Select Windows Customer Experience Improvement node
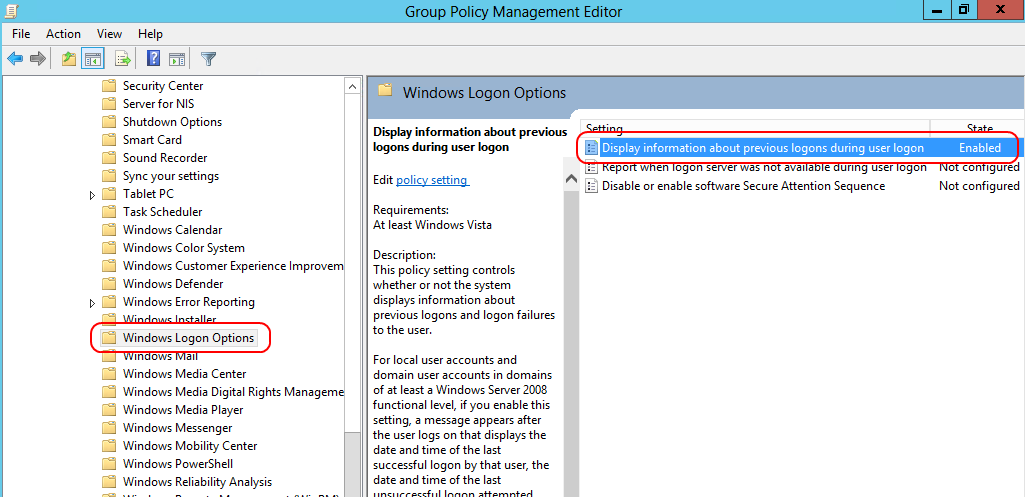The image size is (1025, 497). click(x=232, y=266)
